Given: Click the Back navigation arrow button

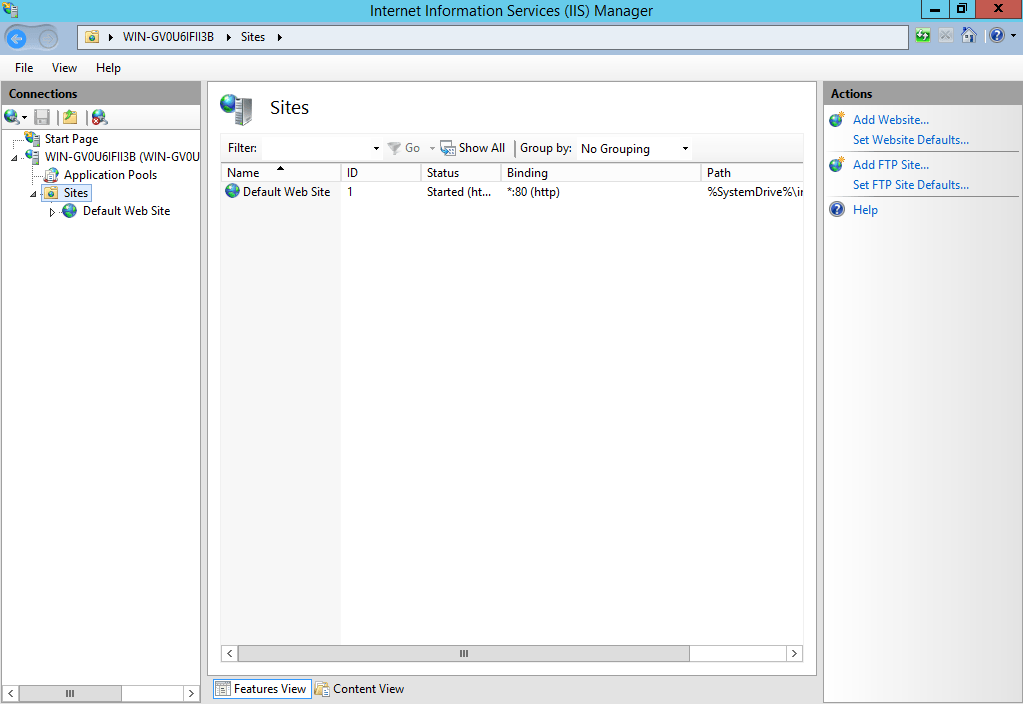Looking at the screenshot, I should [x=17, y=38].
